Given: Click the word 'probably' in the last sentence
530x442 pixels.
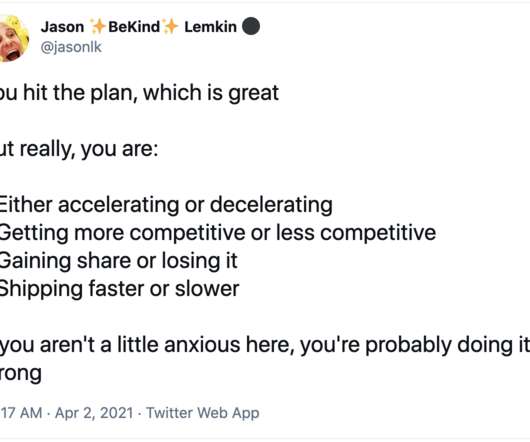Looking at the screenshot, I should click(x=408, y=346).
